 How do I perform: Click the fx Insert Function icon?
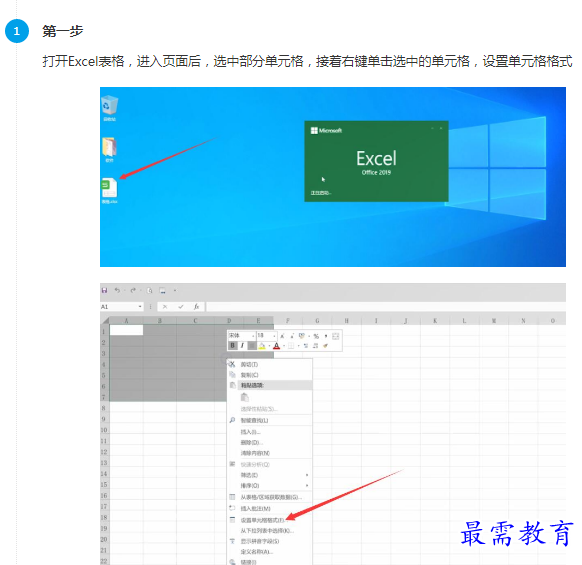(196, 307)
